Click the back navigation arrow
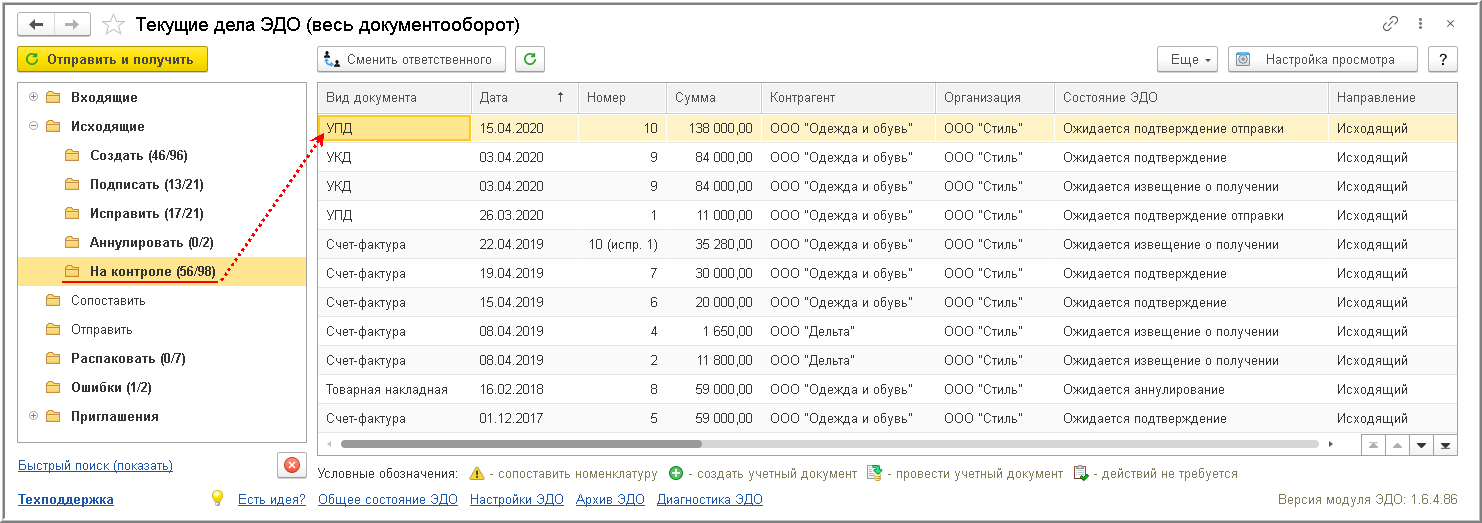Viewport: 1482px width, 523px height. 37,24
